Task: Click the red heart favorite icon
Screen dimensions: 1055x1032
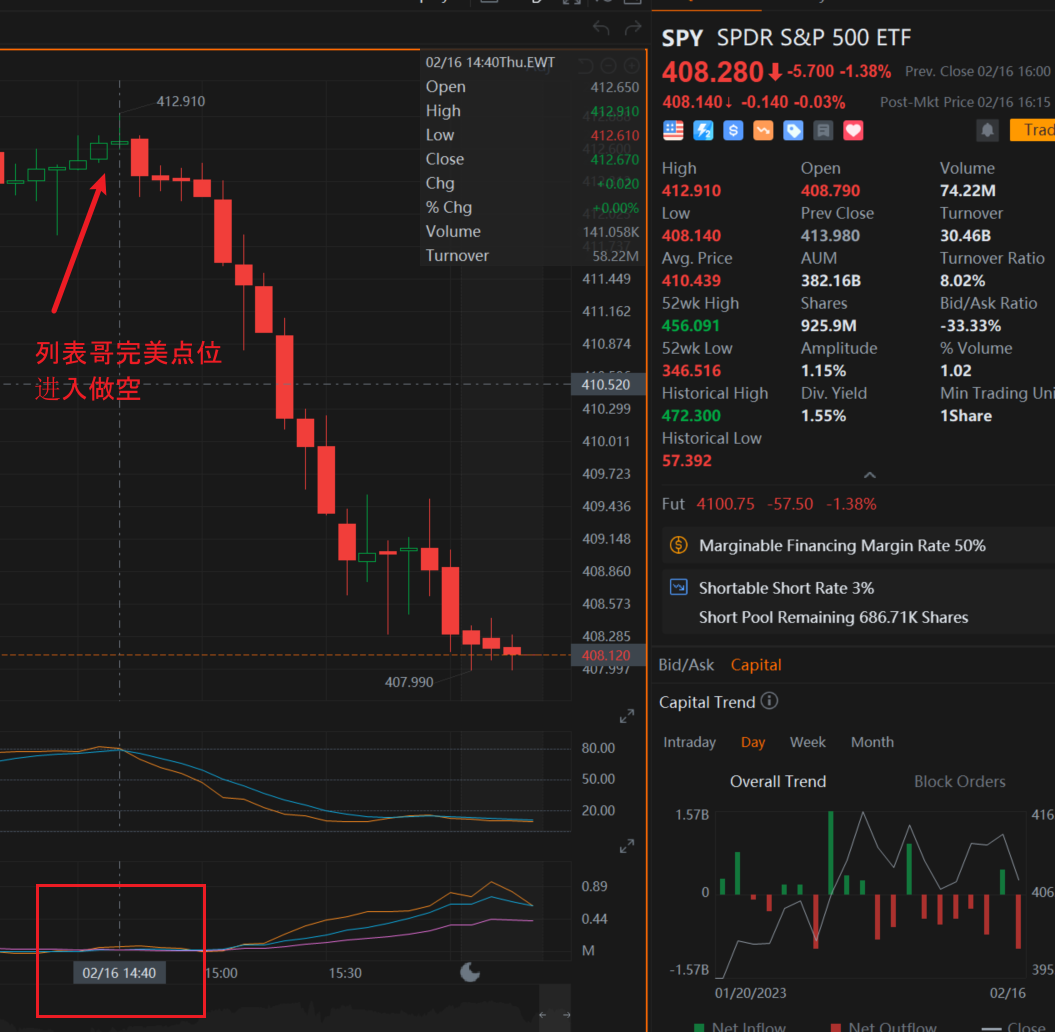Action: tap(853, 131)
